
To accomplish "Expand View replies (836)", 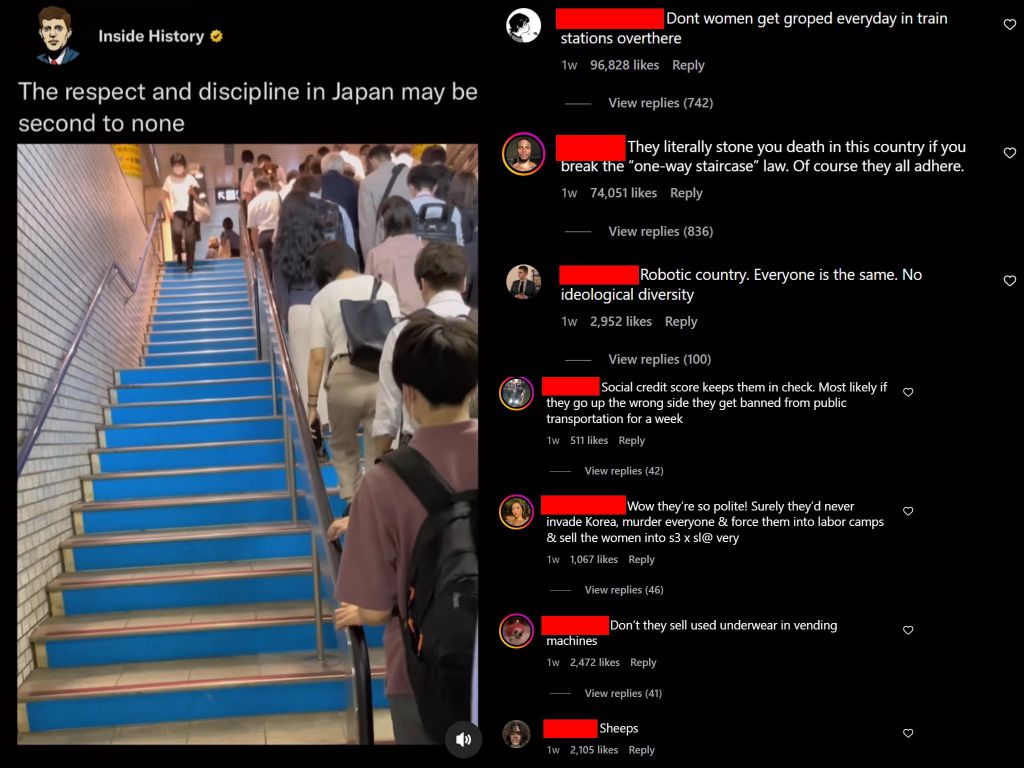I will point(660,231).
